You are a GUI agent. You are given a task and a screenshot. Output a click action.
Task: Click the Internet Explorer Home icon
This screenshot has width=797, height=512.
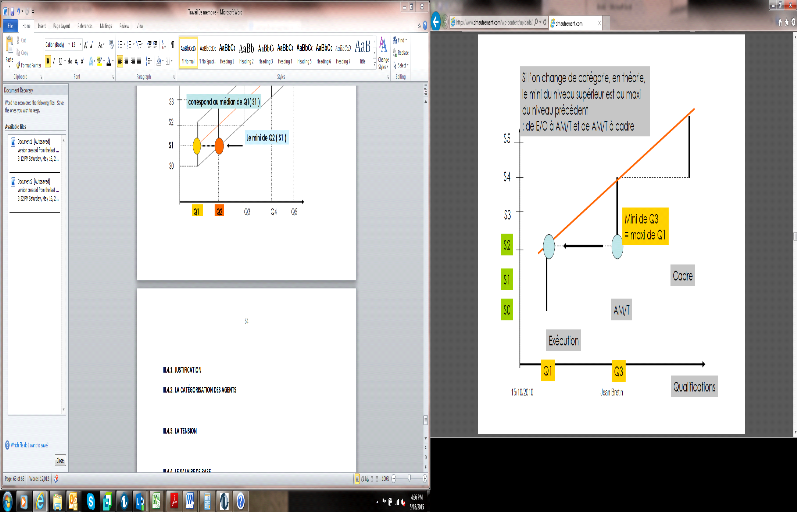[780, 22]
